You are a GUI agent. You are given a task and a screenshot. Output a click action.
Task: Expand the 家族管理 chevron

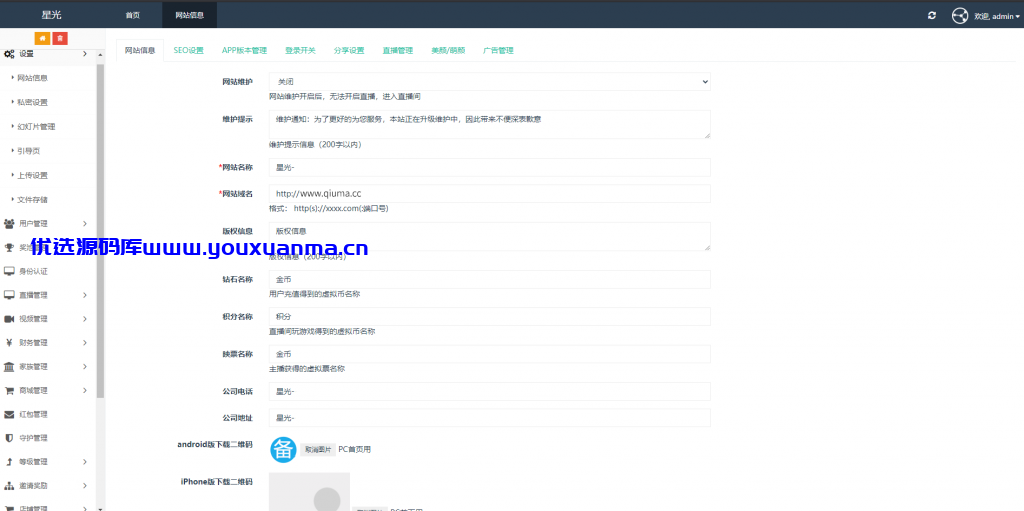click(85, 367)
